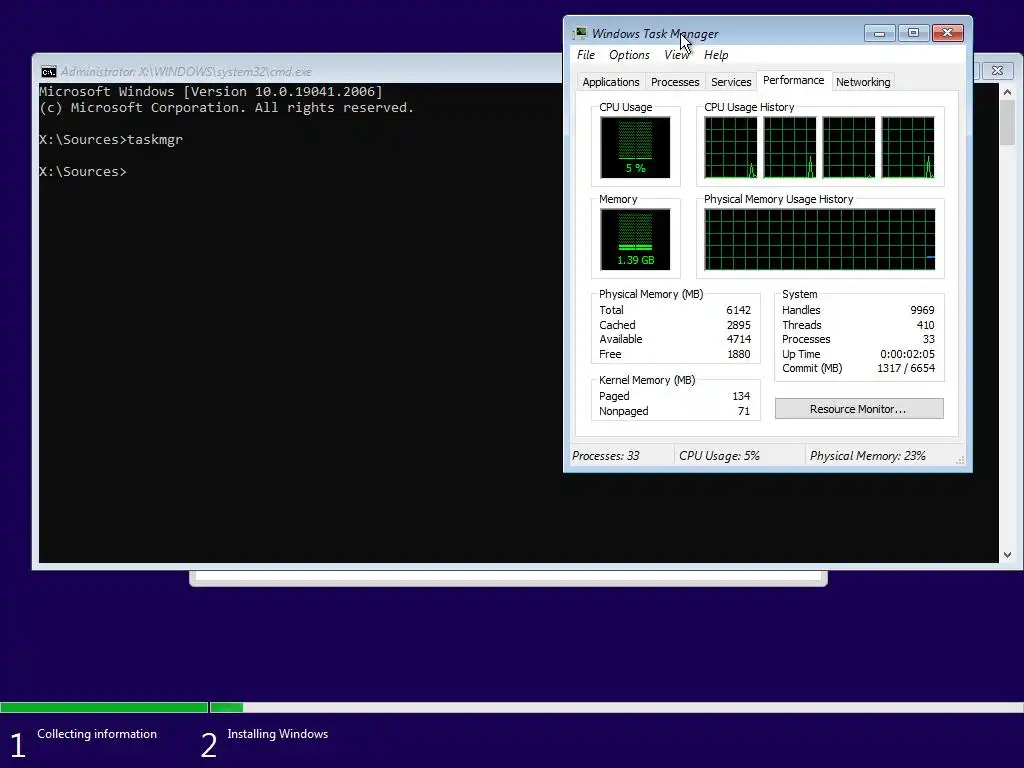Open the Help menu
Screen dimensions: 1024x768
click(x=716, y=55)
